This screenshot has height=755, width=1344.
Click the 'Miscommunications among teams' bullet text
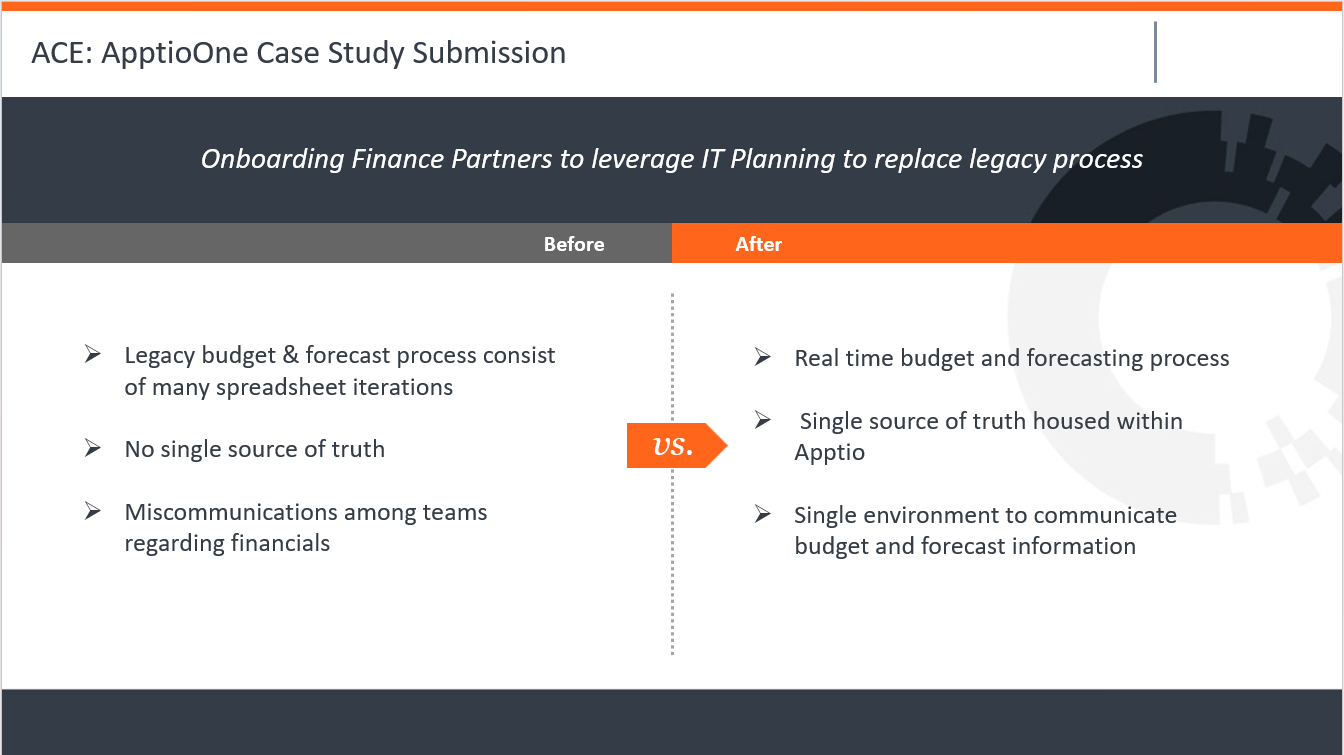pyautogui.click(x=306, y=528)
